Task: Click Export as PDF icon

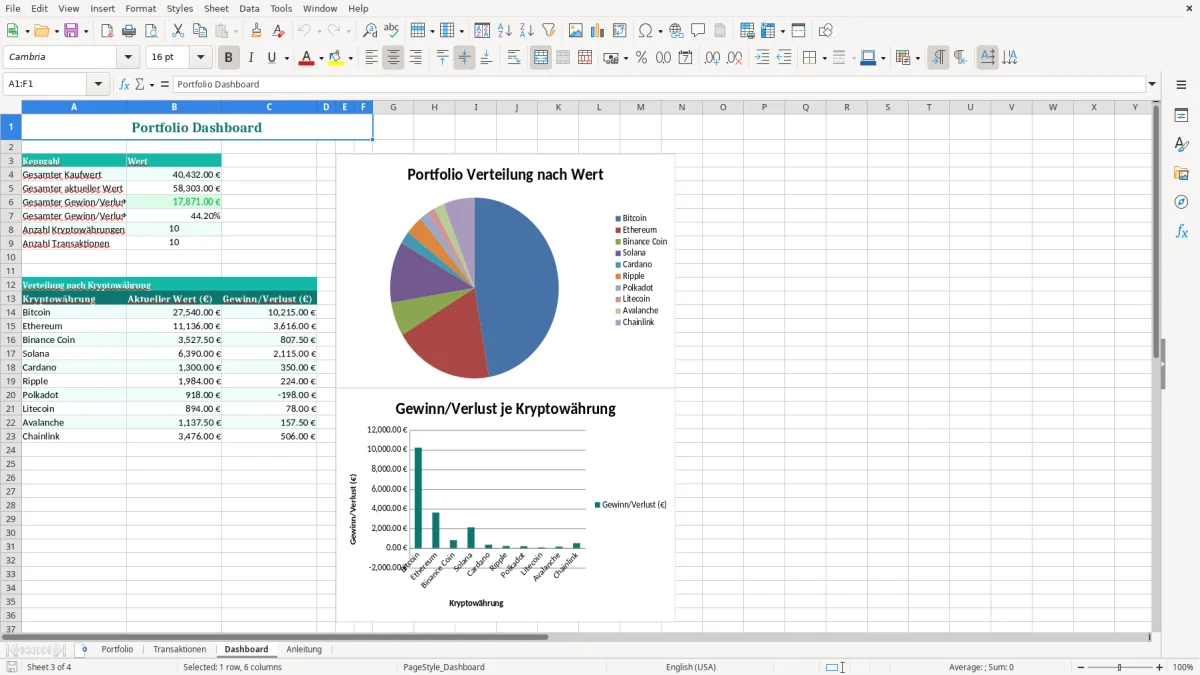Action: pos(107,31)
